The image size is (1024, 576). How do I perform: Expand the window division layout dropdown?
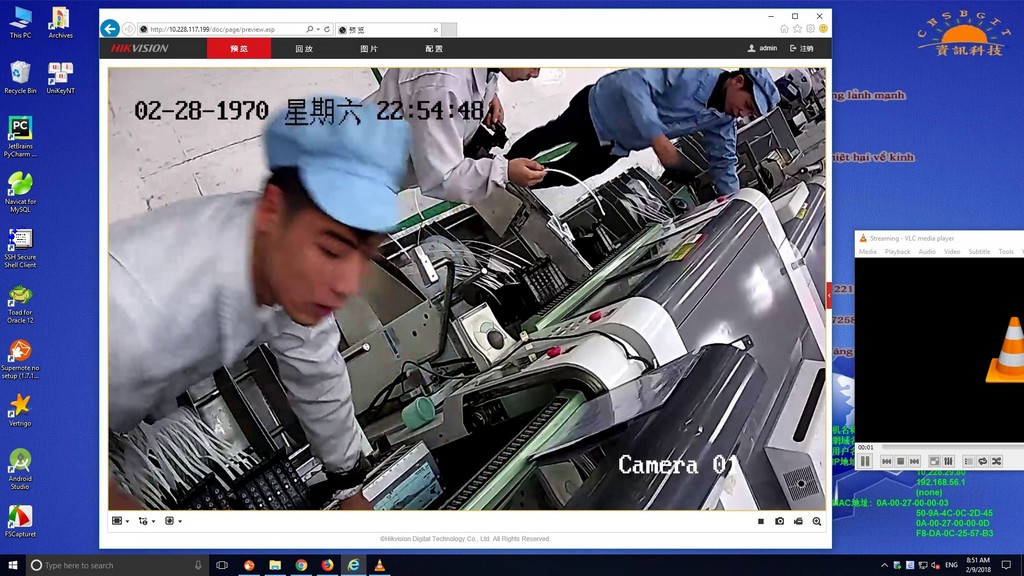[x=121, y=521]
